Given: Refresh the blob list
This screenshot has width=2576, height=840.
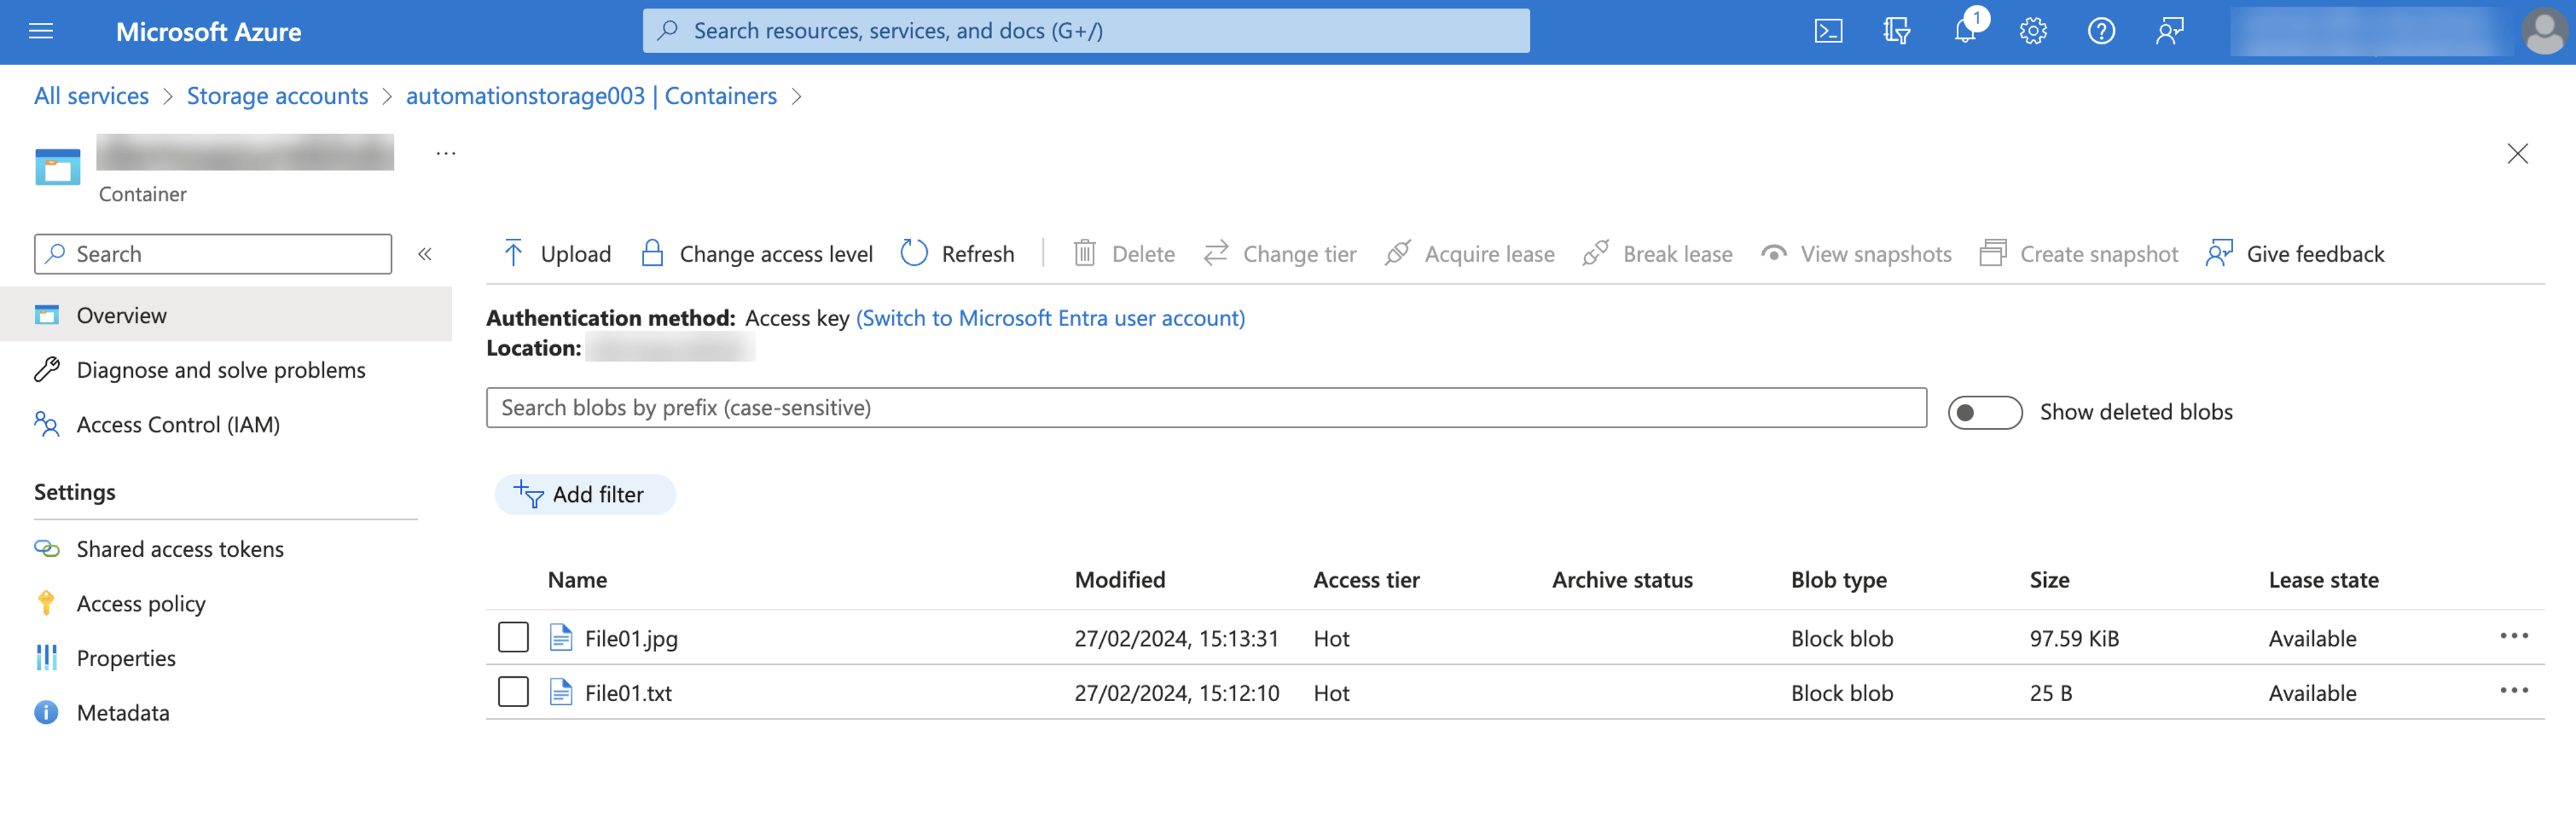Looking at the screenshot, I should tap(957, 254).
